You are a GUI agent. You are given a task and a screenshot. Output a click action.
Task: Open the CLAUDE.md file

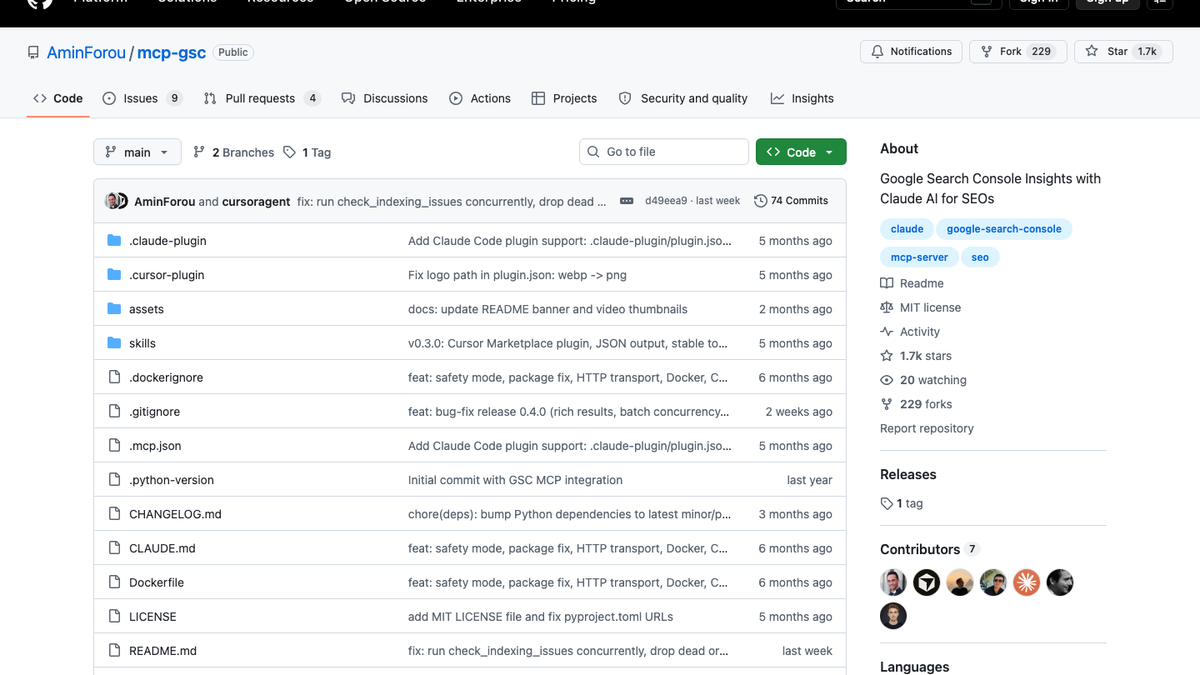pos(162,548)
